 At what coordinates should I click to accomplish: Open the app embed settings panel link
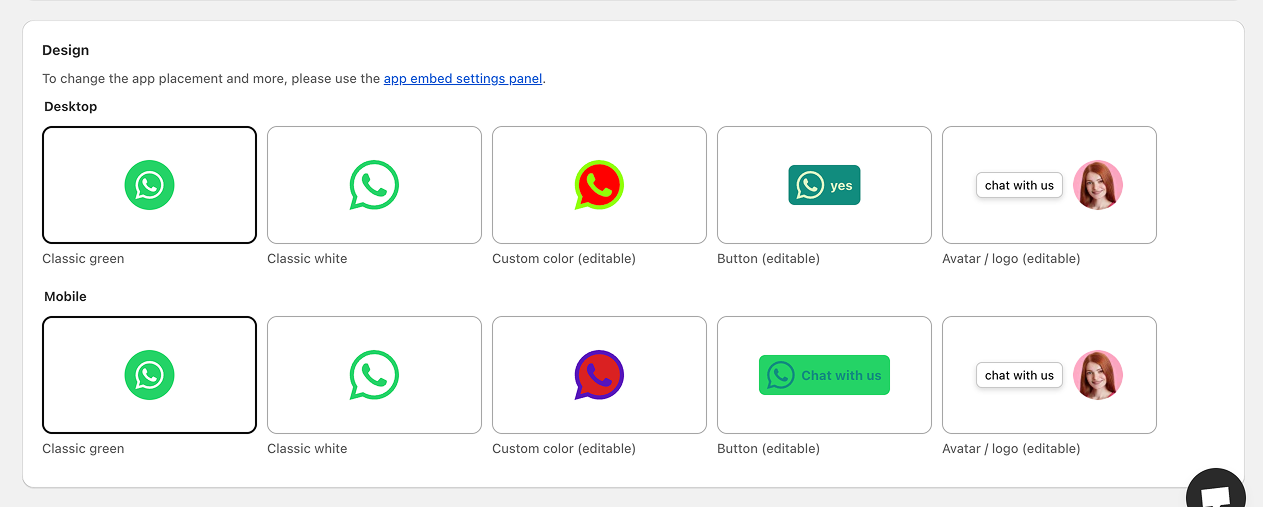click(463, 79)
